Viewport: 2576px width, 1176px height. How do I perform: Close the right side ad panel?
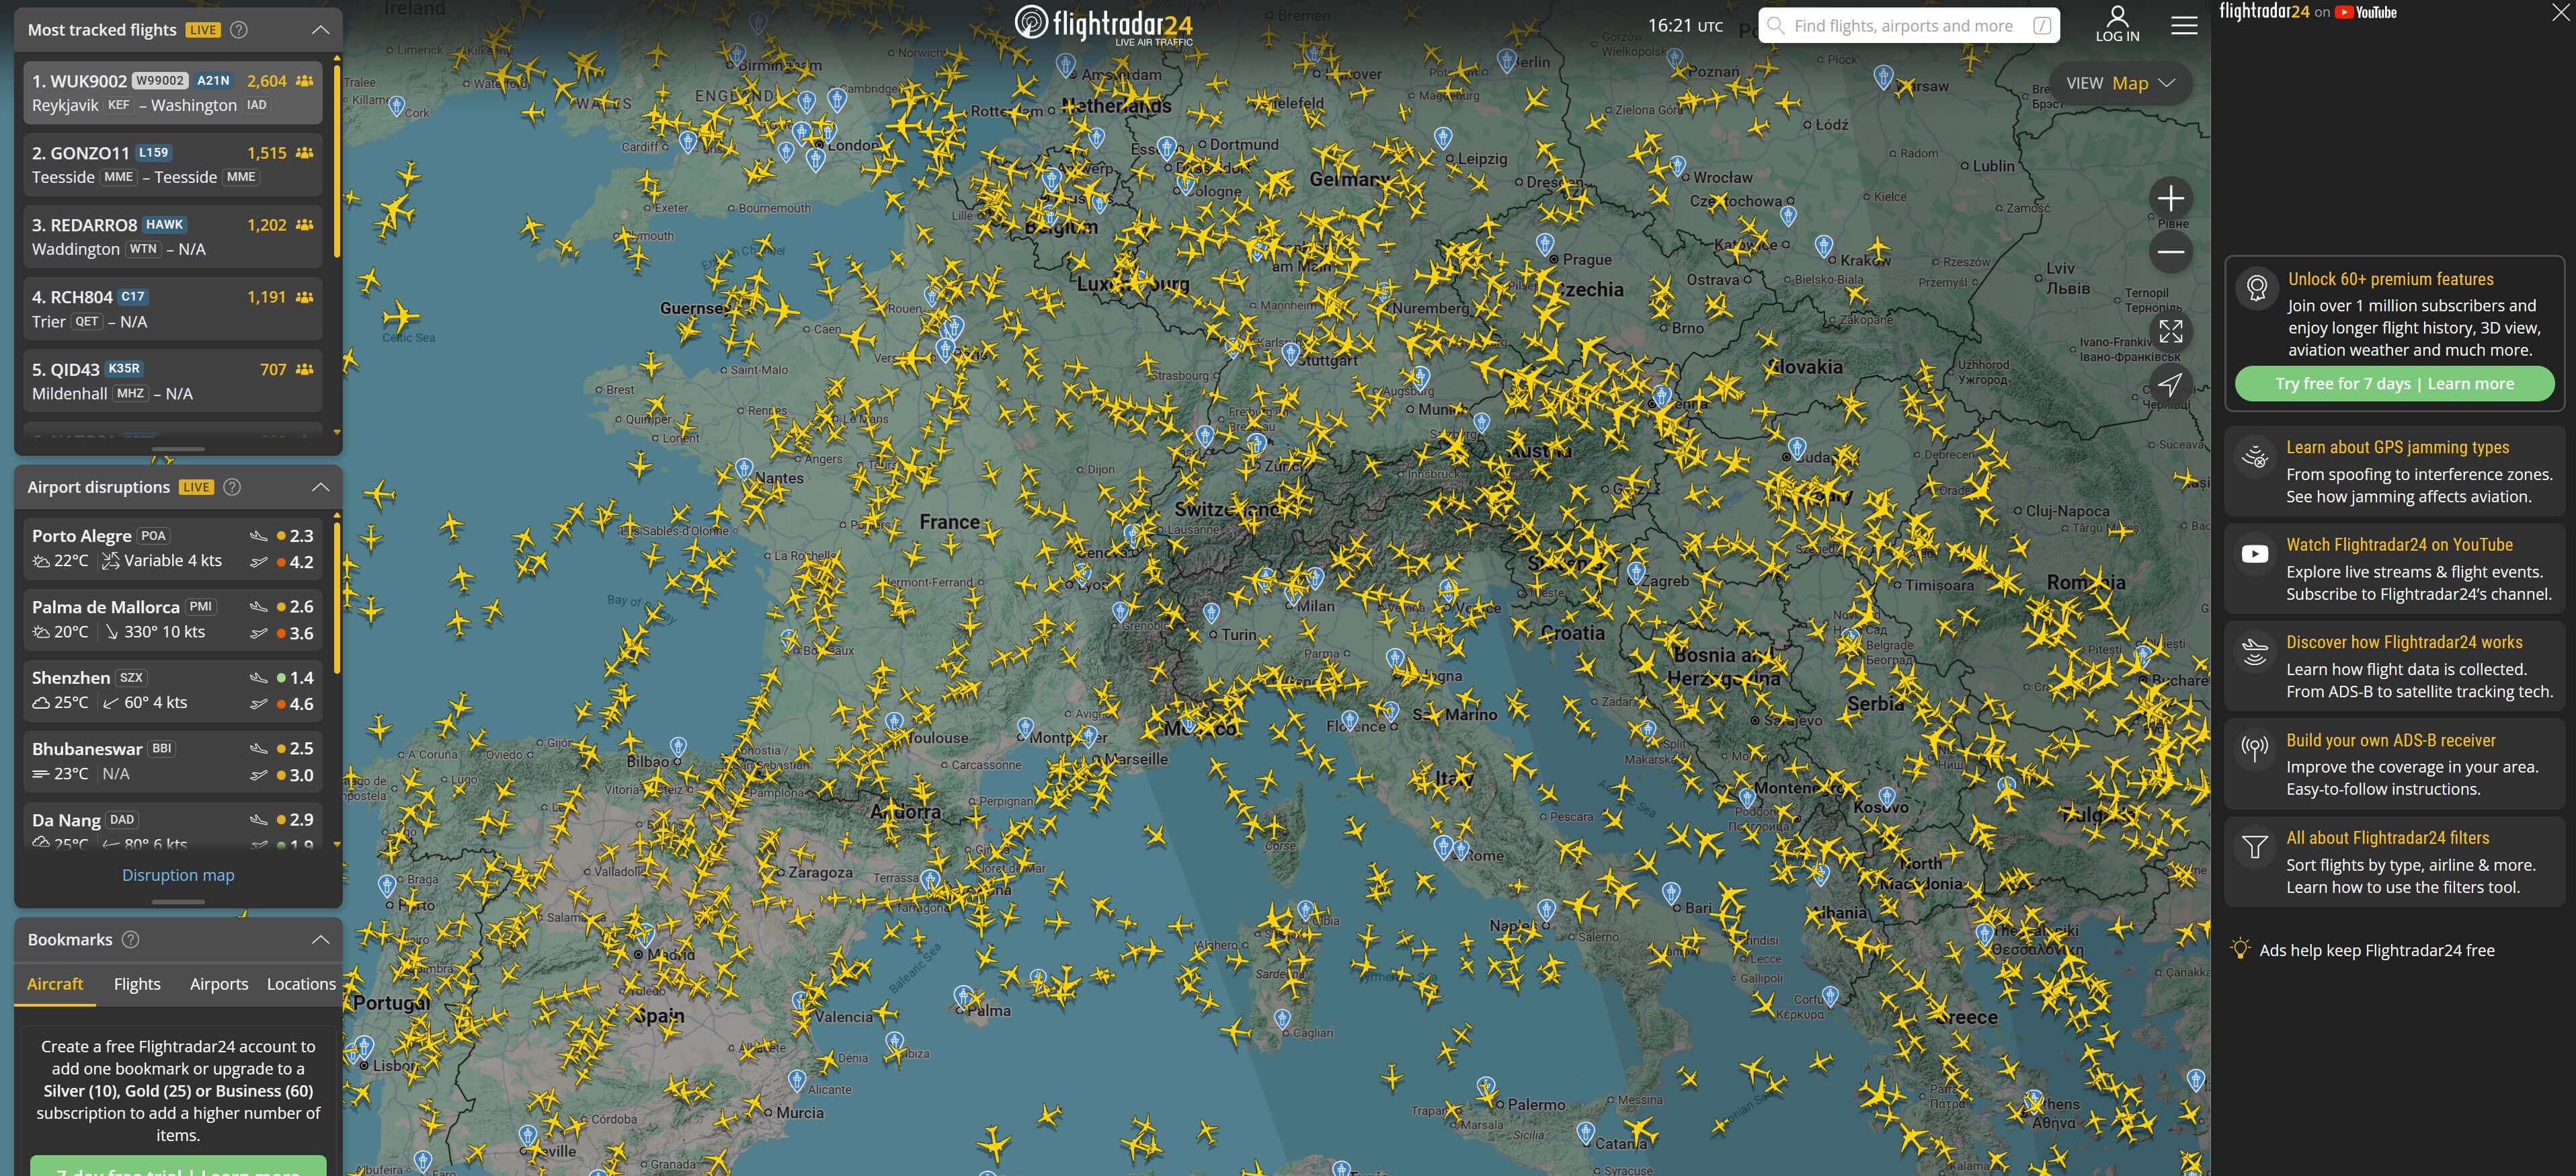(x=2559, y=13)
